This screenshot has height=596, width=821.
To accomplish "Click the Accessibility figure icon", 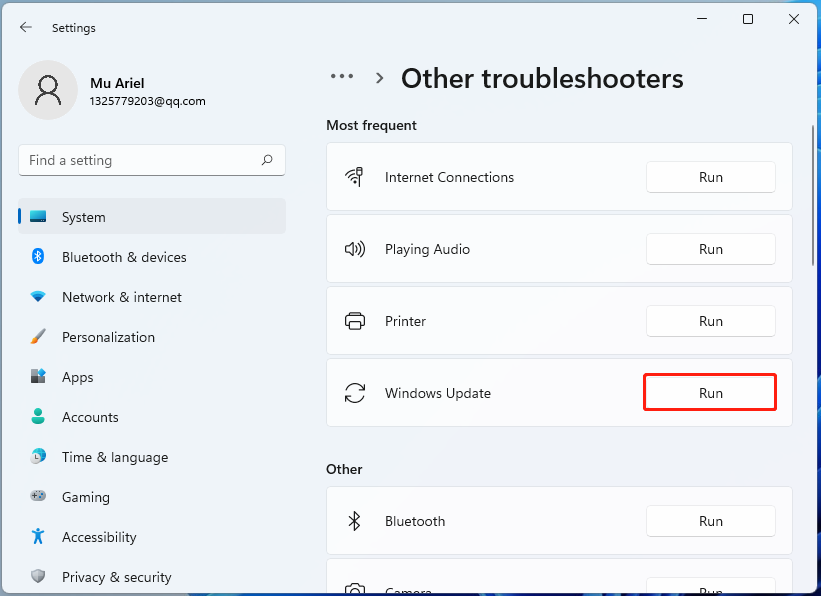I will (x=38, y=536).
